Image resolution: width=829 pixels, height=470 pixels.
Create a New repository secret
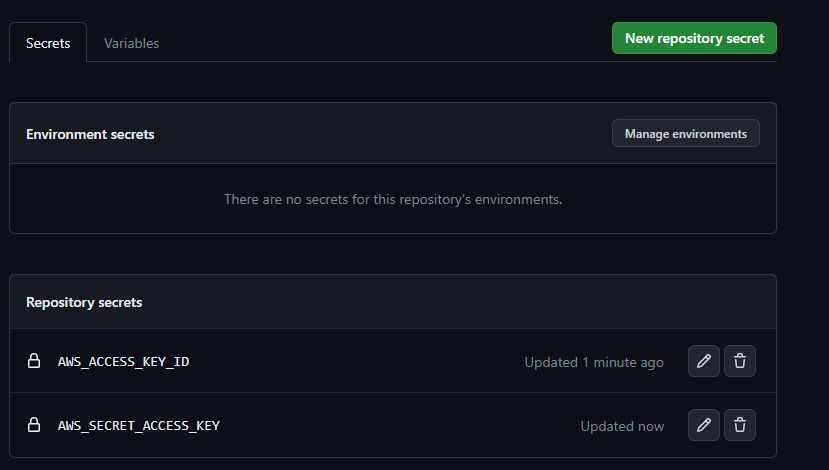click(694, 38)
